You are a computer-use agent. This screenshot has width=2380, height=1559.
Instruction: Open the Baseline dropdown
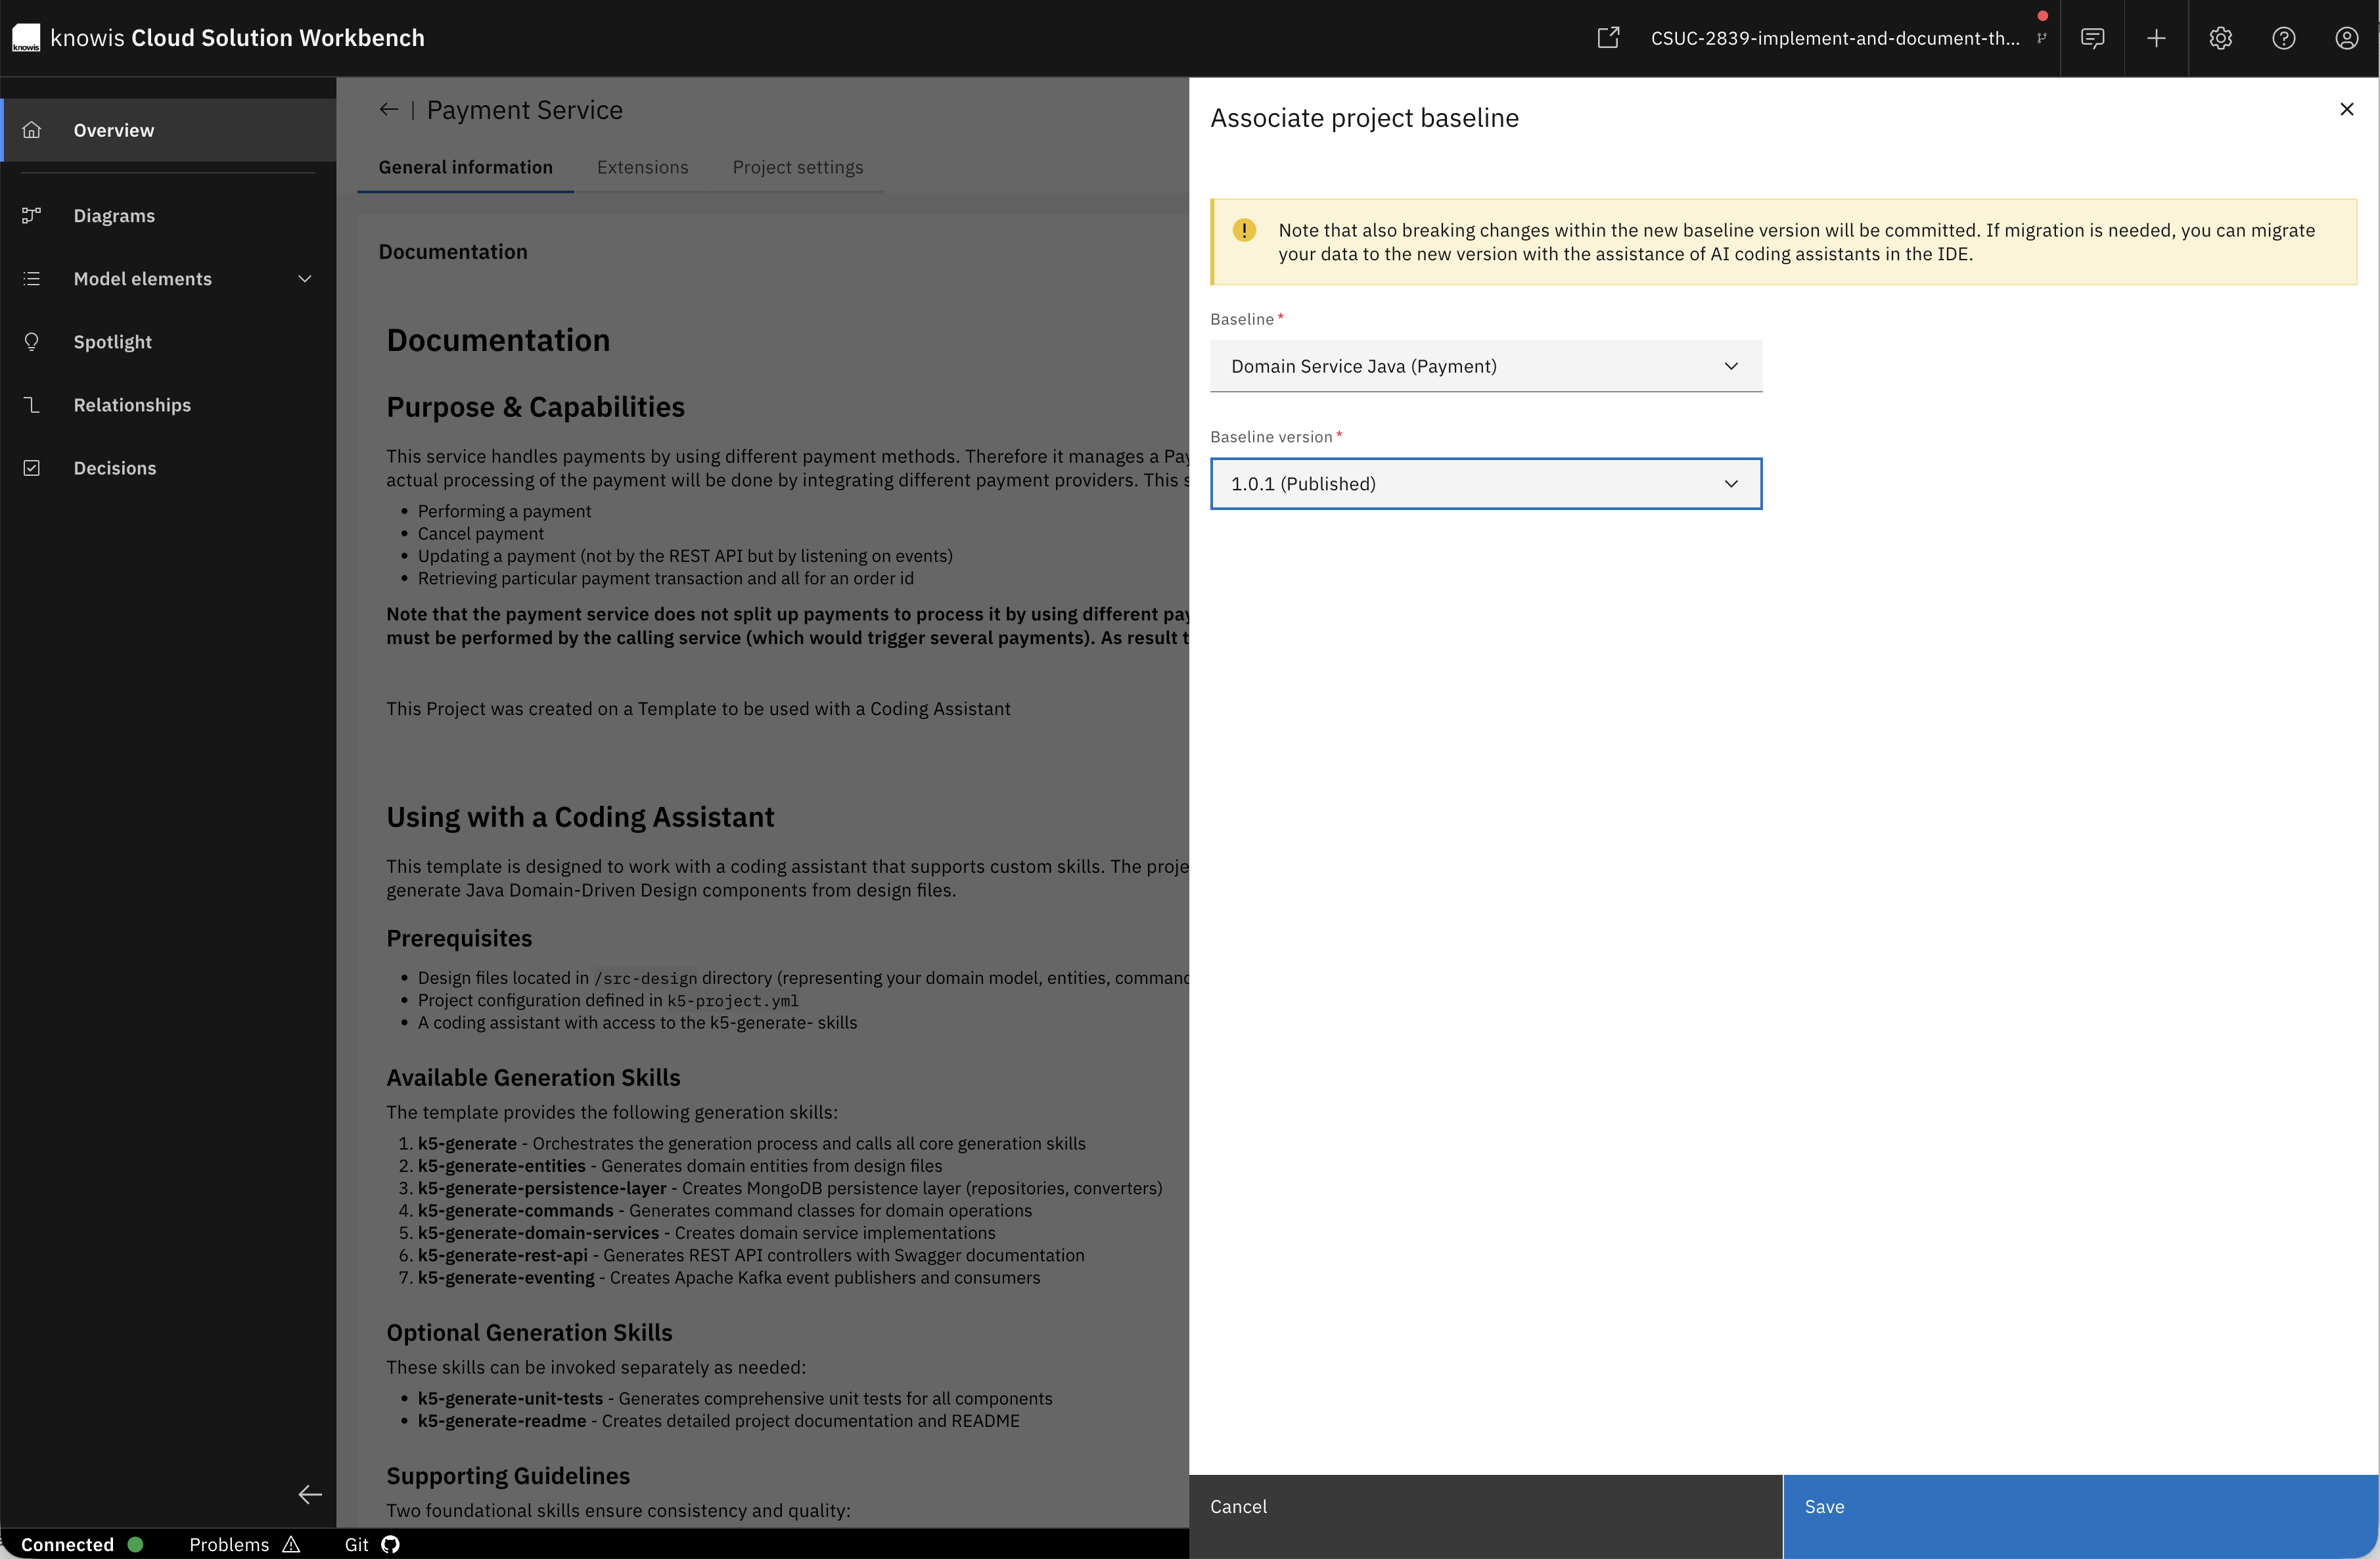(1485, 366)
